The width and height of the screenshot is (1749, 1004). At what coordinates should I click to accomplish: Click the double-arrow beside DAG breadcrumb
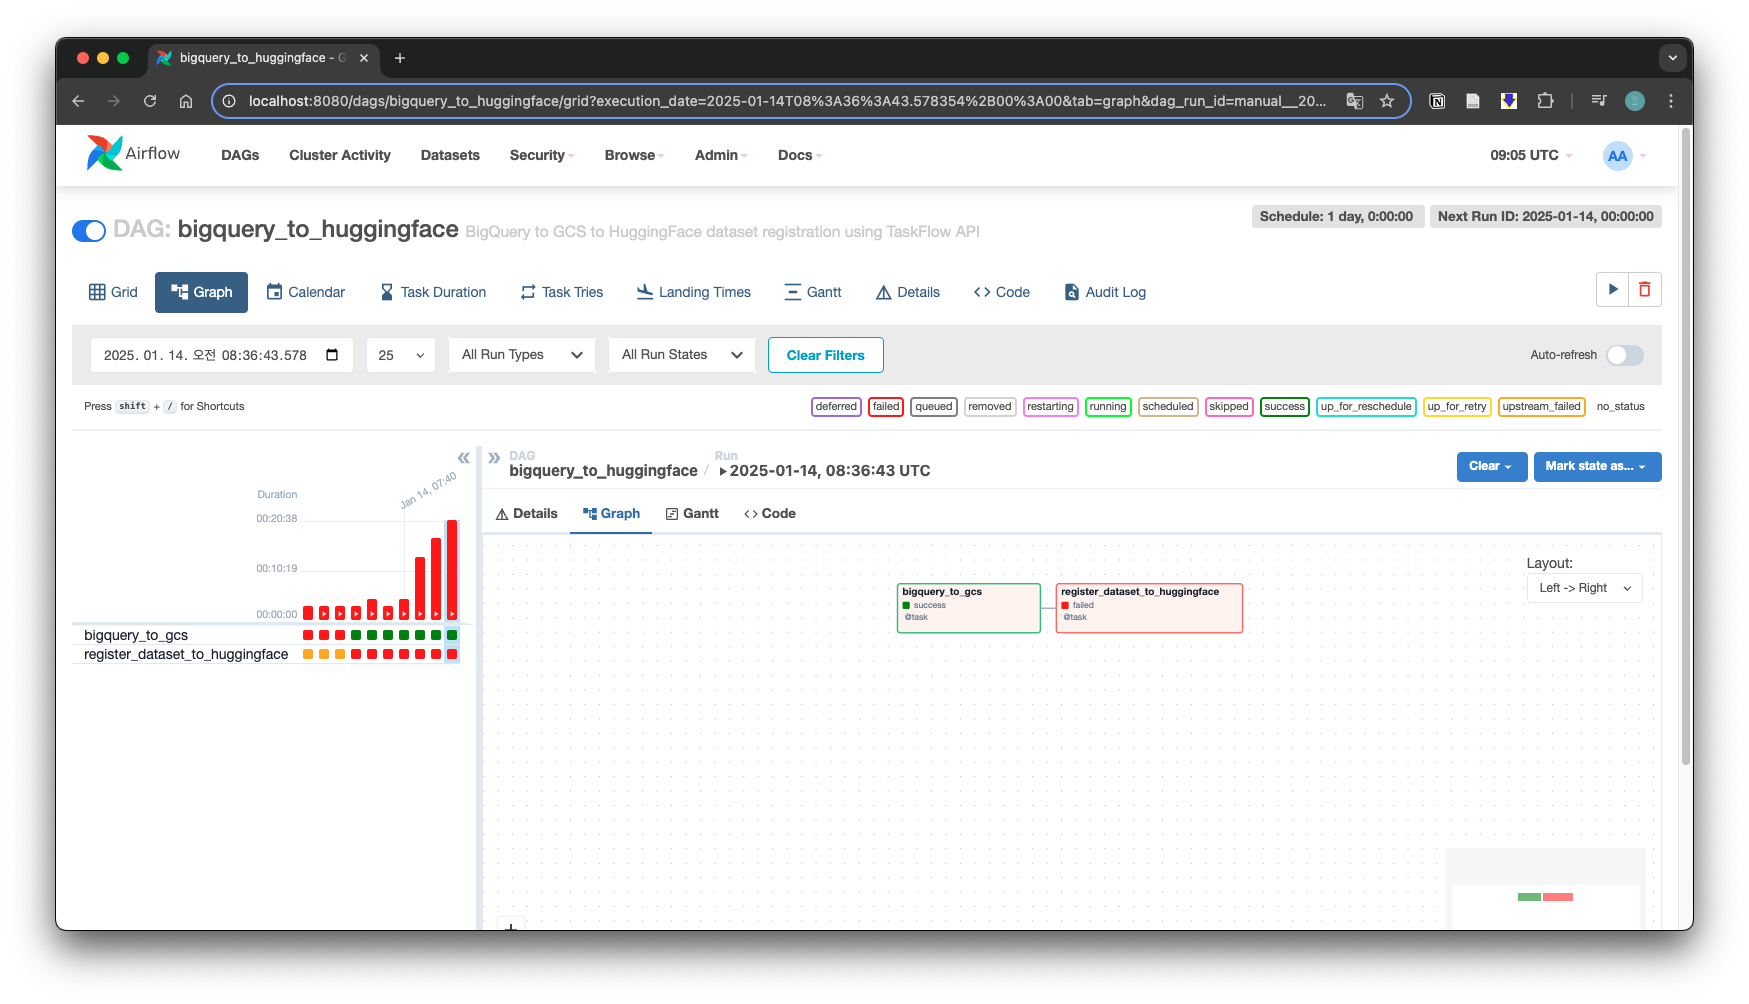(494, 458)
